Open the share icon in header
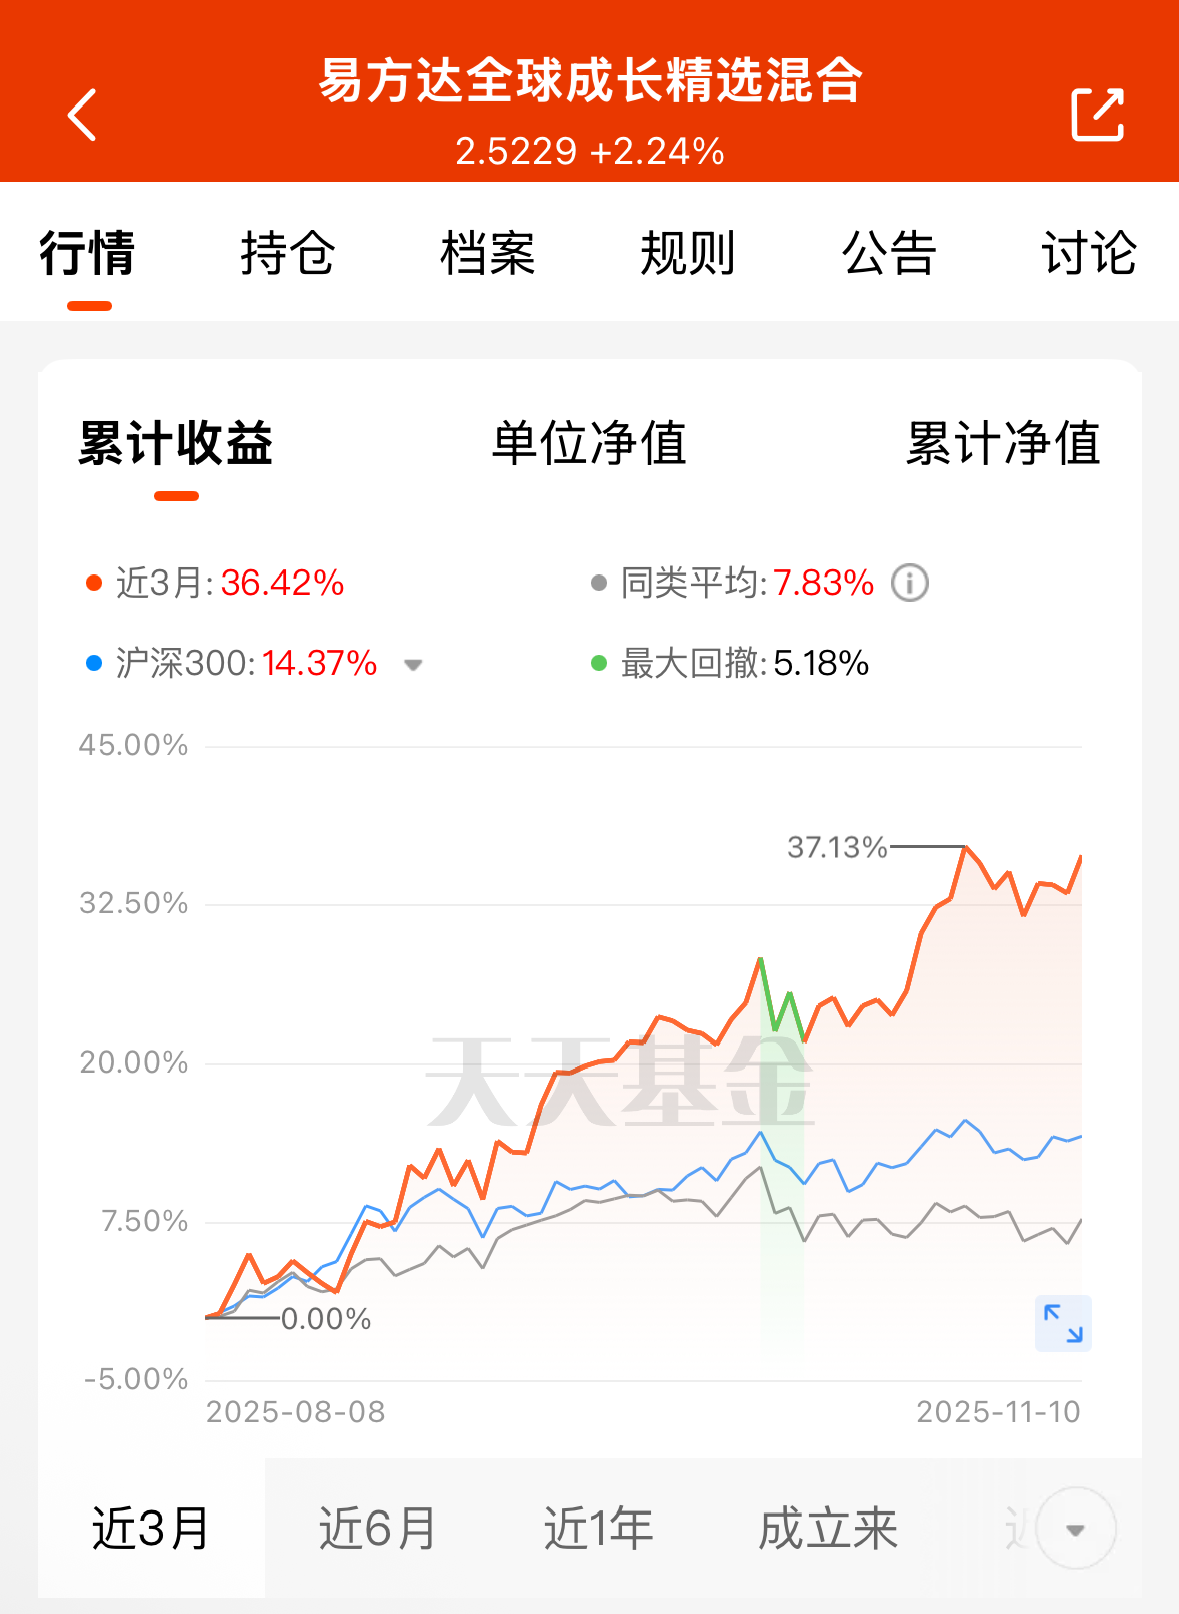This screenshot has width=1179, height=1614. [1097, 114]
